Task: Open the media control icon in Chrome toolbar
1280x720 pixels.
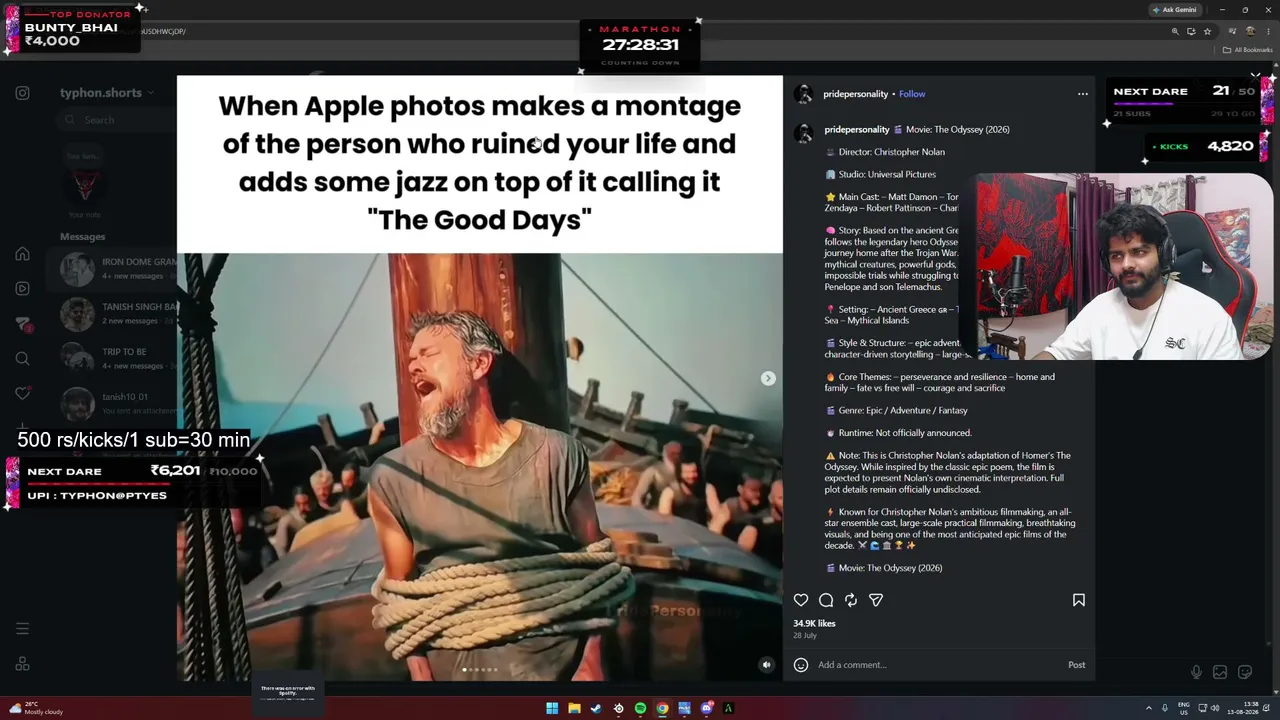Action: (1232, 31)
